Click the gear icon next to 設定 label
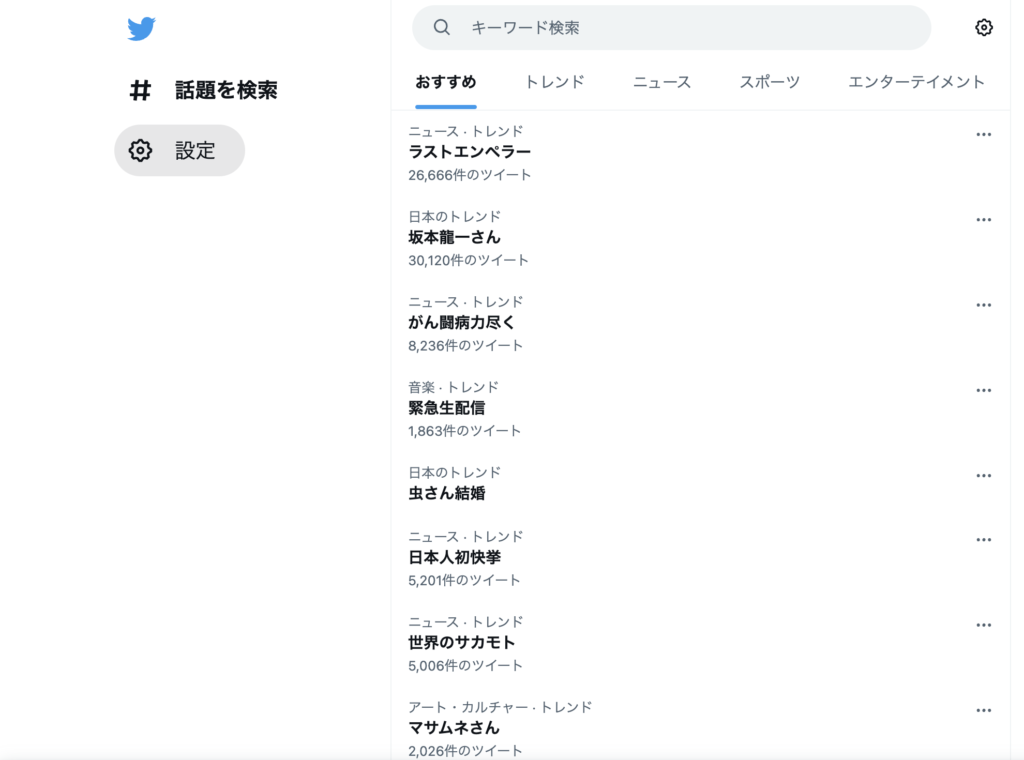Screen dimensions: 1024x760 pos(139,150)
